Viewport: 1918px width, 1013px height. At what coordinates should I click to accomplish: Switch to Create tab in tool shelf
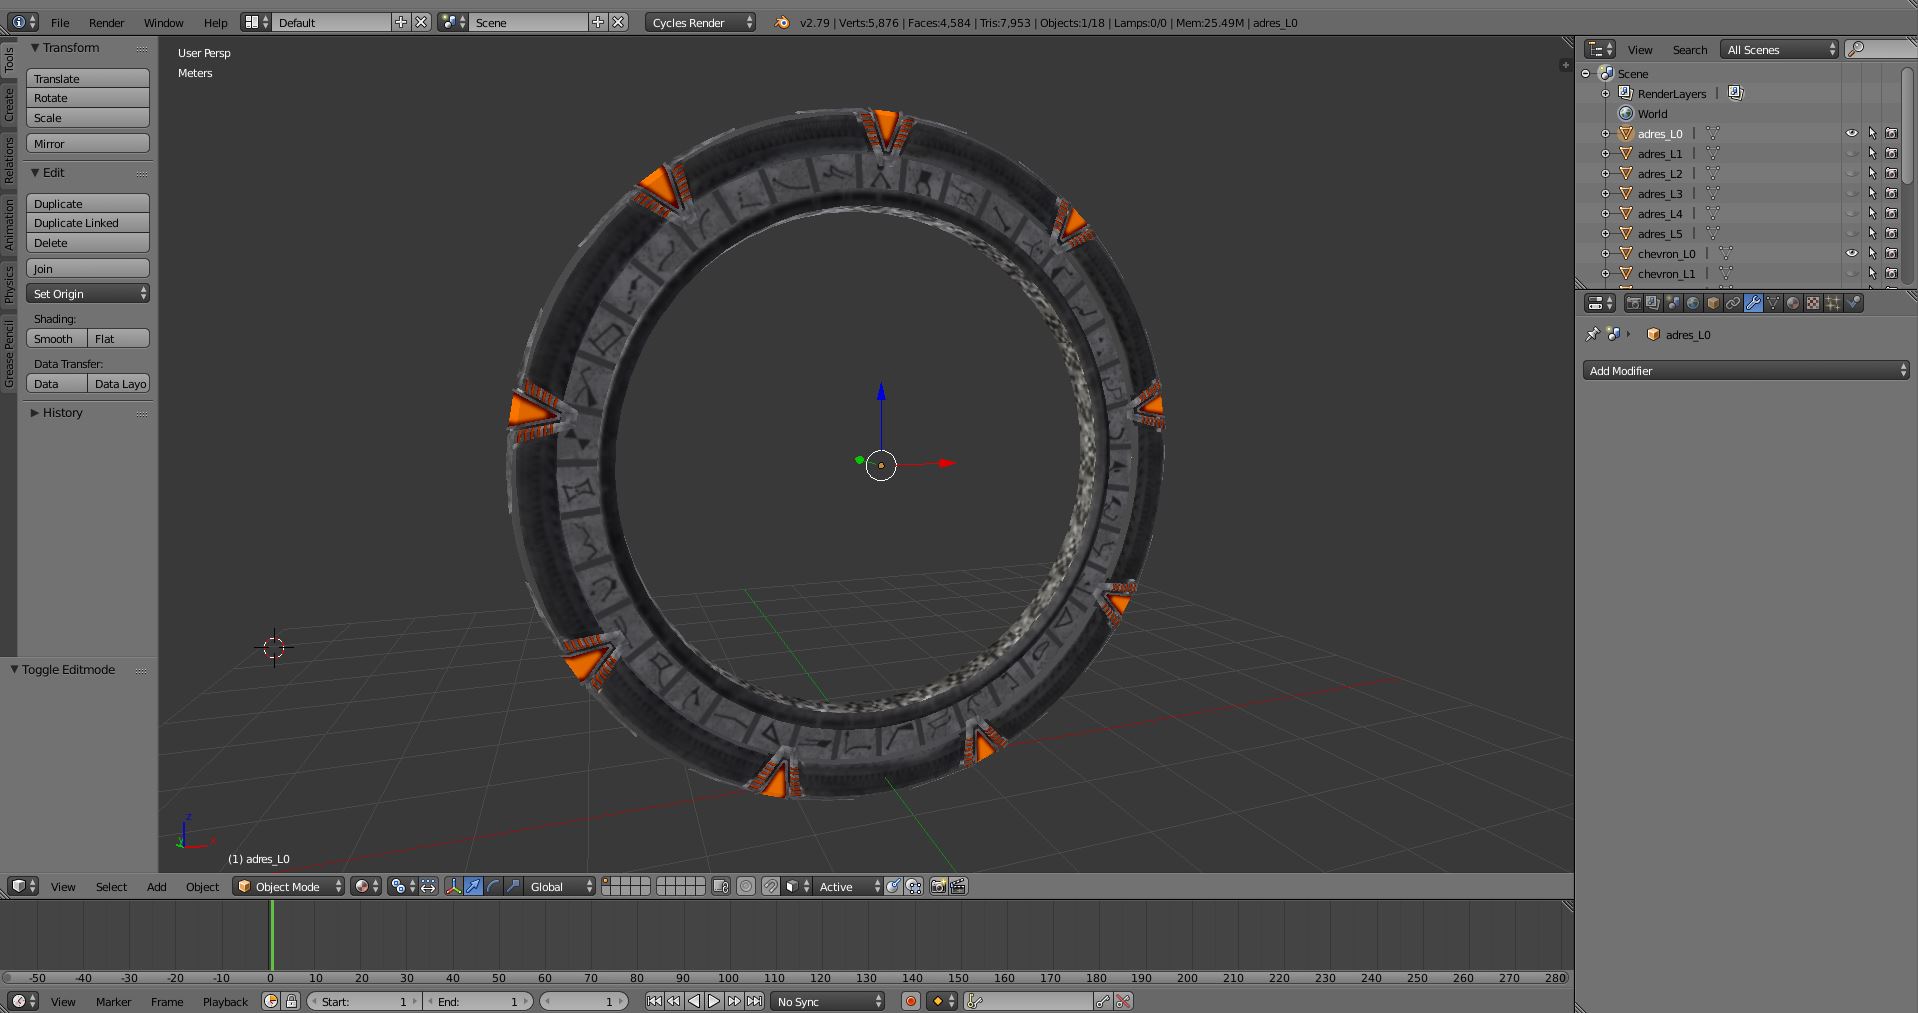click(9, 104)
